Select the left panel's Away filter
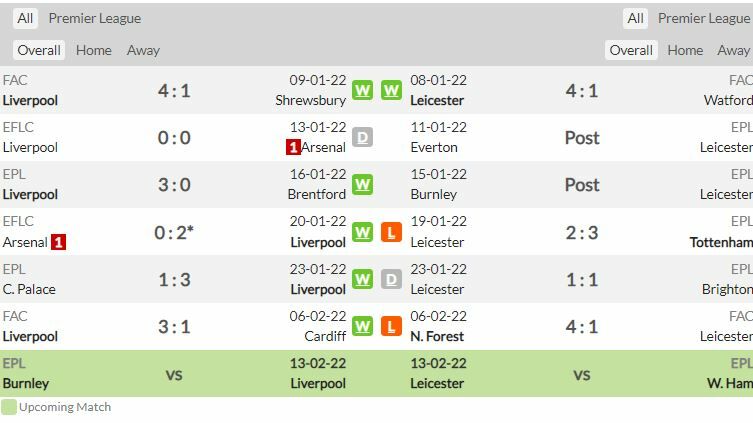This screenshot has height=423, width=753. point(143,50)
